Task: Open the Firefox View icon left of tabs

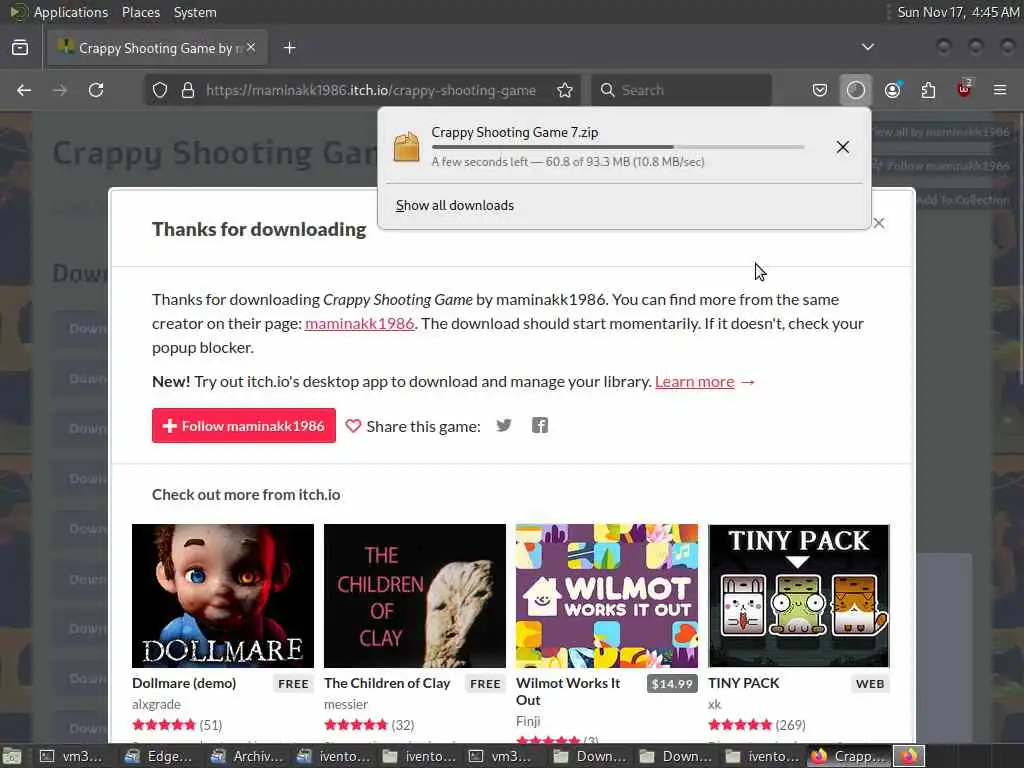Action: pyautogui.click(x=20, y=48)
